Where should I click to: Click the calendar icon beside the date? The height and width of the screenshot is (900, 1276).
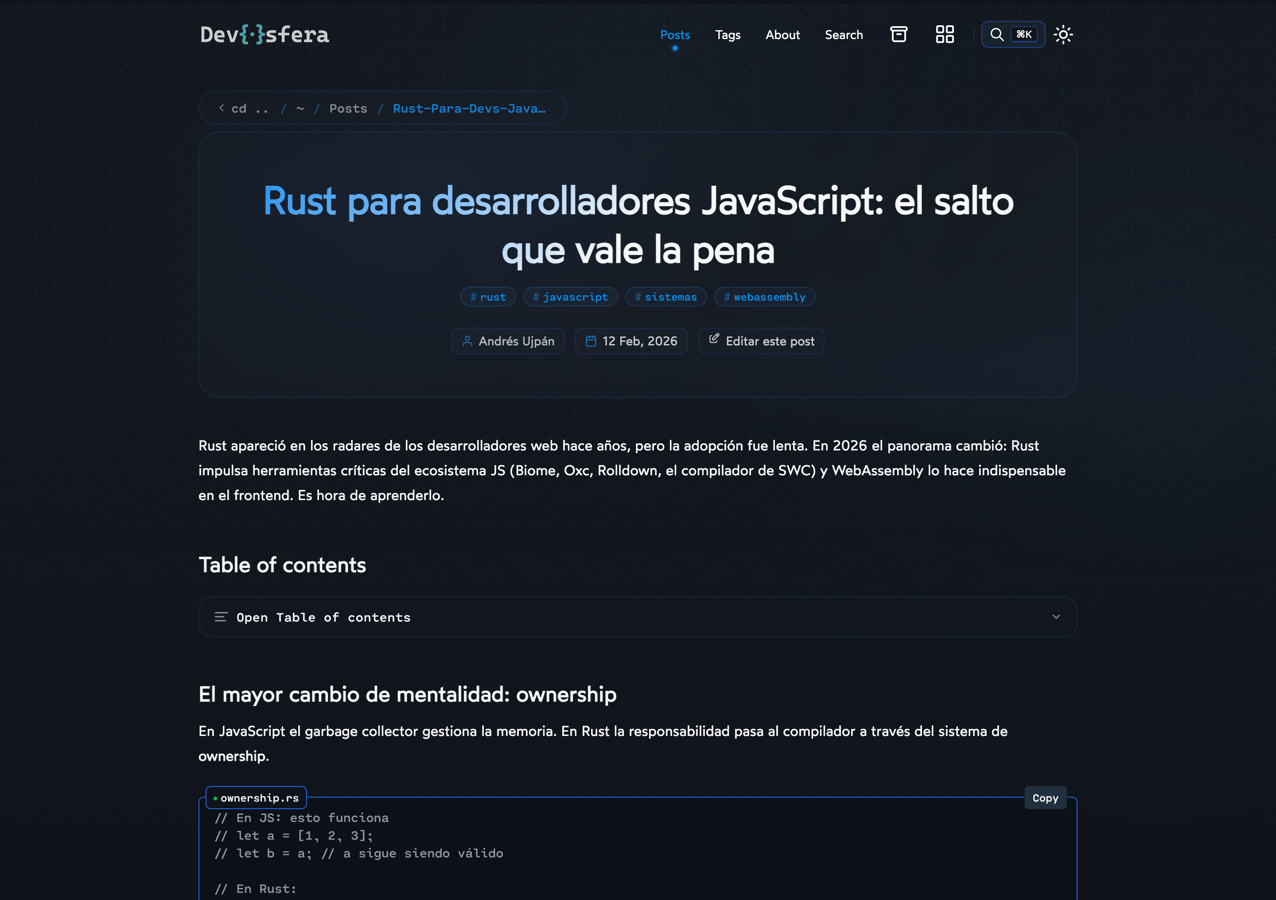click(x=591, y=341)
